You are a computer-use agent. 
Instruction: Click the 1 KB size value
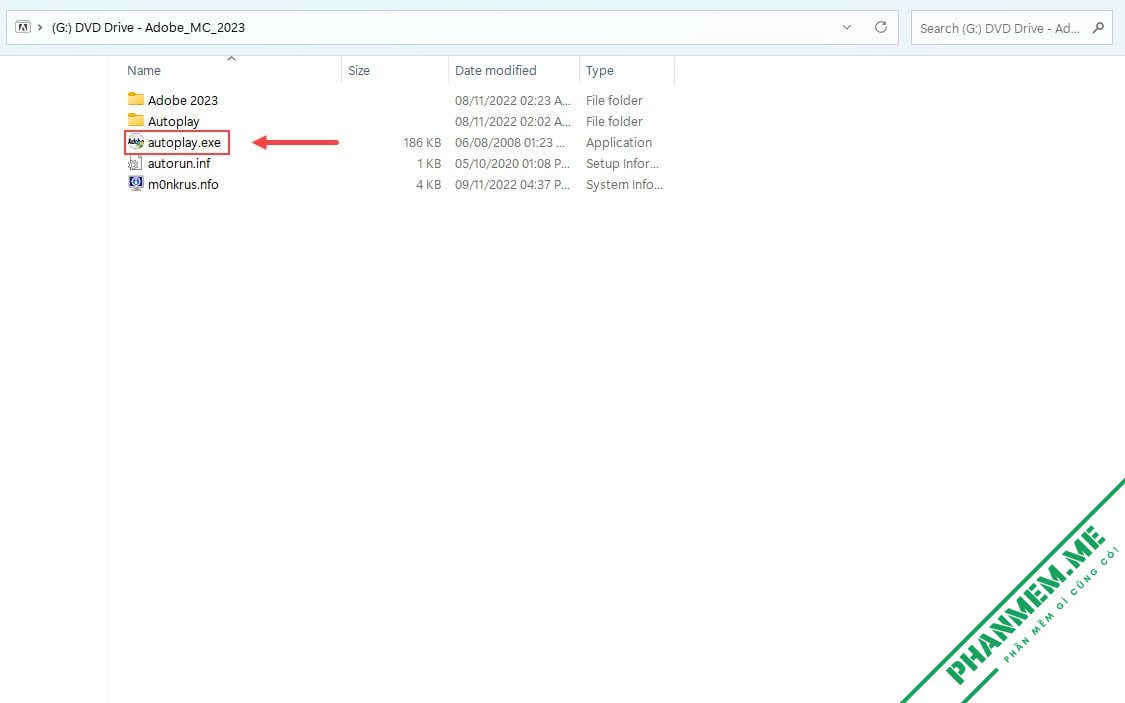(x=429, y=163)
